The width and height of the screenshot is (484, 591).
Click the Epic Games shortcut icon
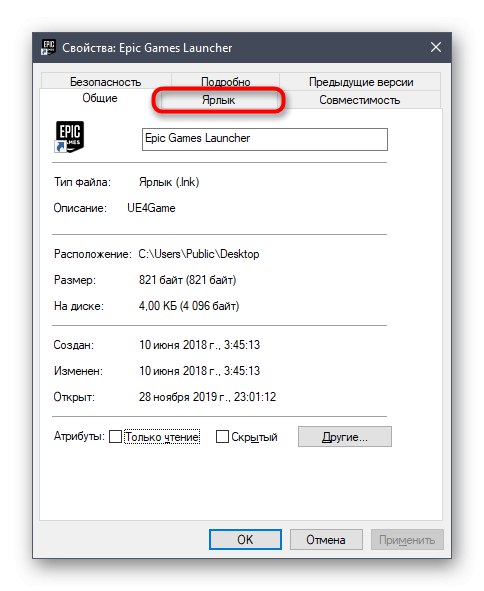point(69,136)
